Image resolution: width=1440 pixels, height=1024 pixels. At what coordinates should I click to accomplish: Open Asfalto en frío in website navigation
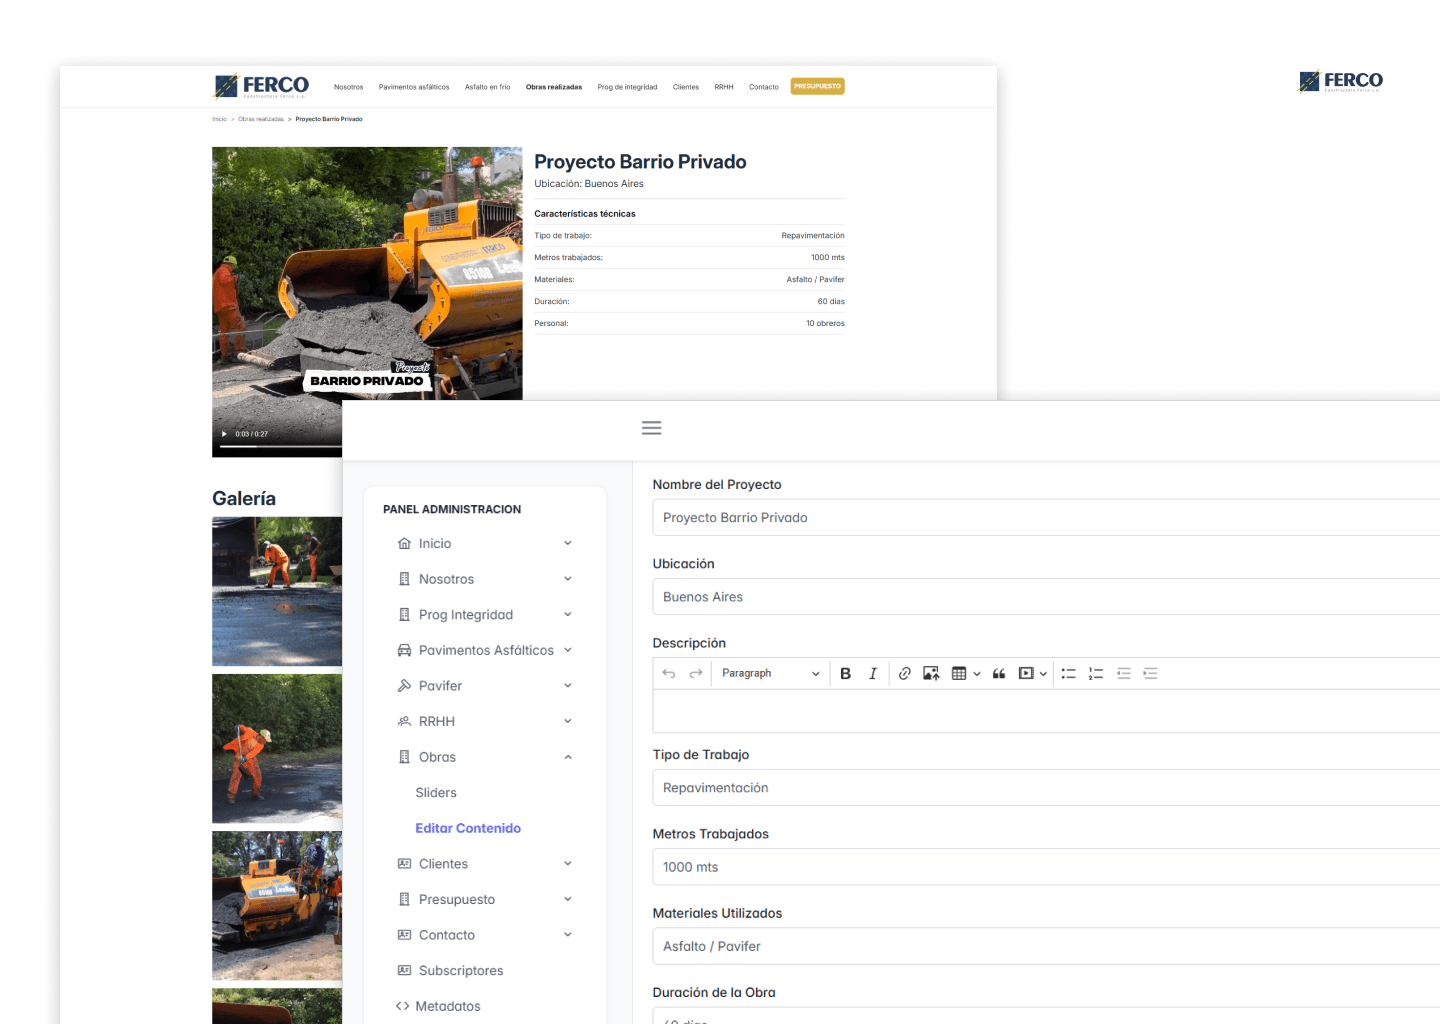(487, 87)
